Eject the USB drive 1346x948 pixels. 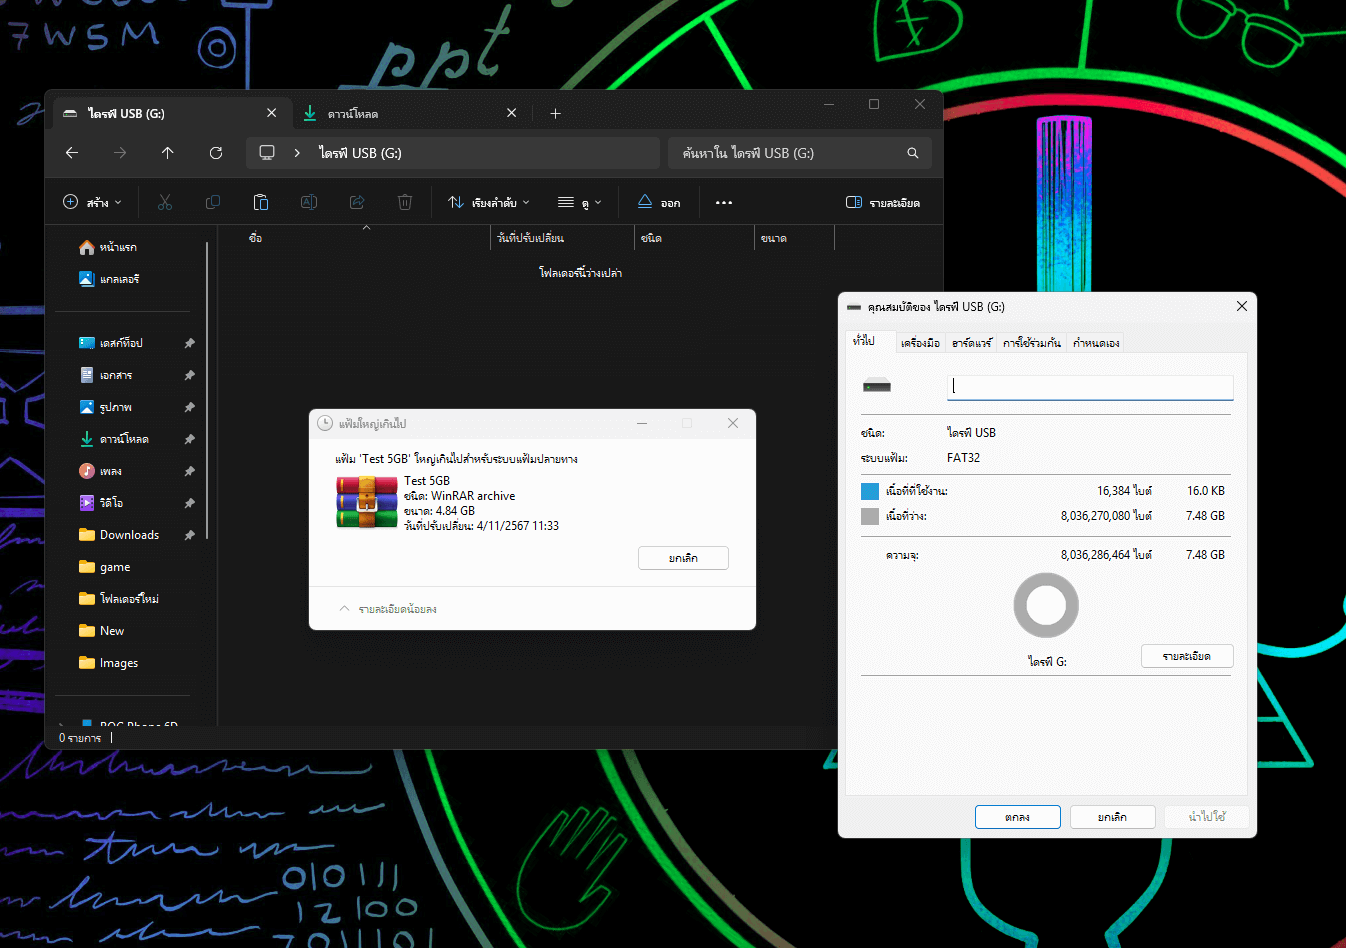click(x=659, y=202)
